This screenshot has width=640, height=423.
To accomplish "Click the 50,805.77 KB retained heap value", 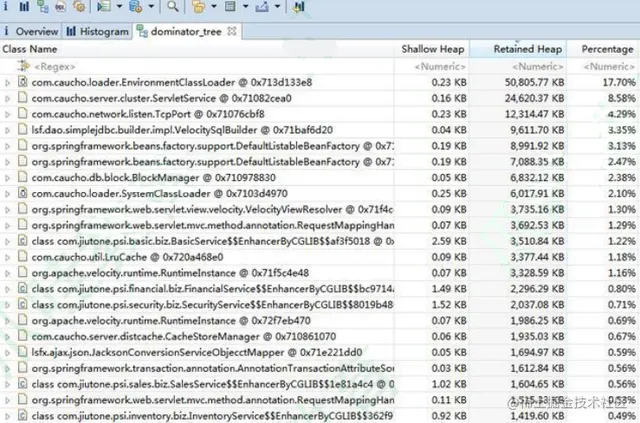I will coord(534,82).
